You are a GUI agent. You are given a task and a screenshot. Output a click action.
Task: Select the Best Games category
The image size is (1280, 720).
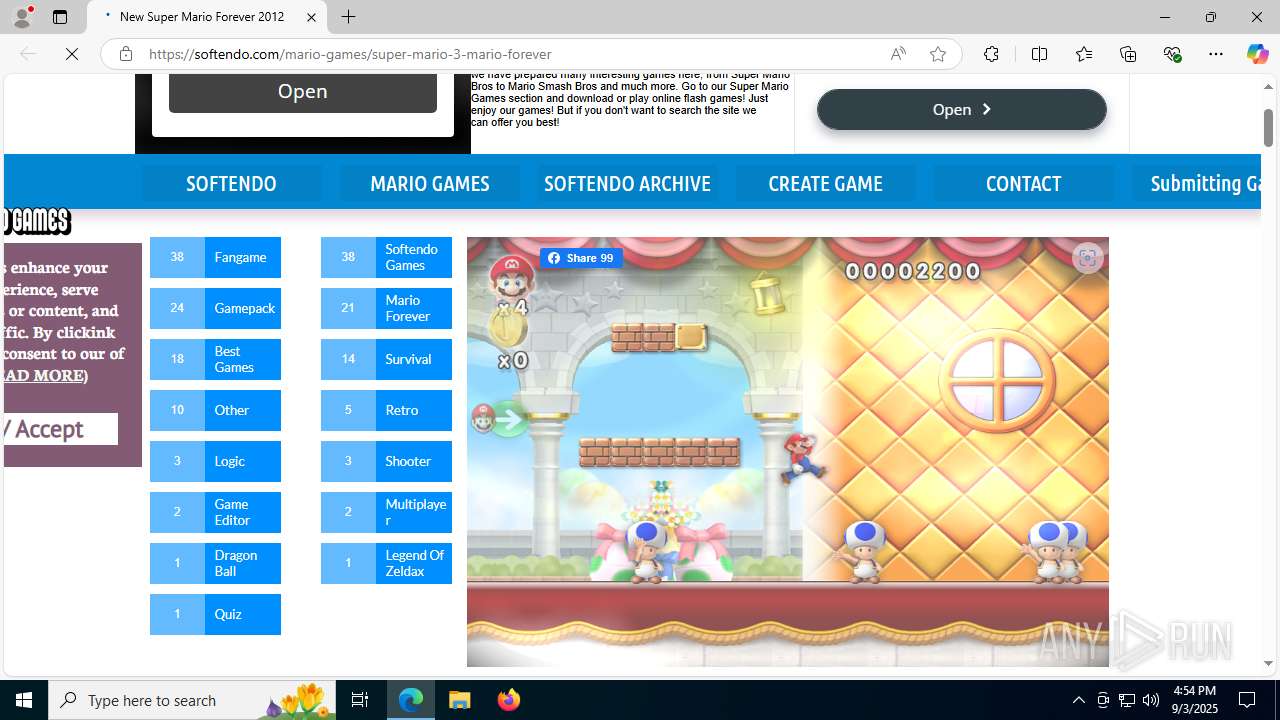[215, 359]
